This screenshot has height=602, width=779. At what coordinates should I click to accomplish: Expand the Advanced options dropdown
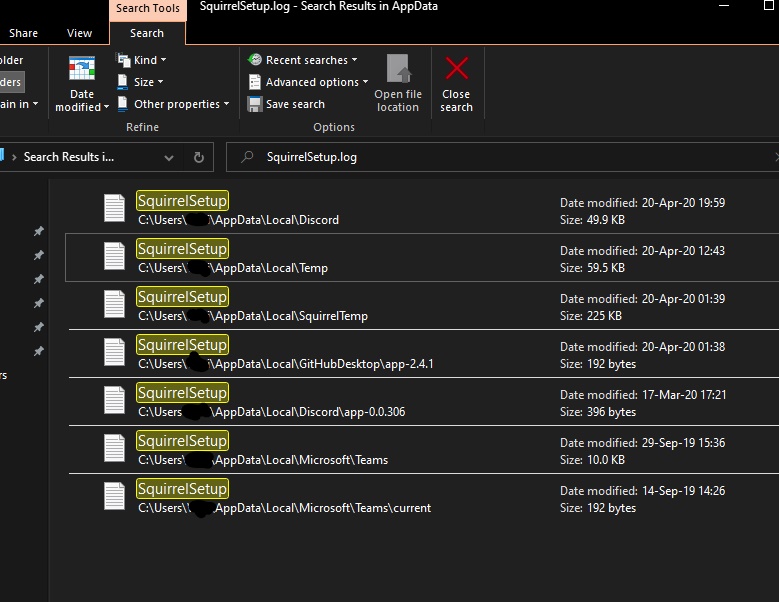366,82
